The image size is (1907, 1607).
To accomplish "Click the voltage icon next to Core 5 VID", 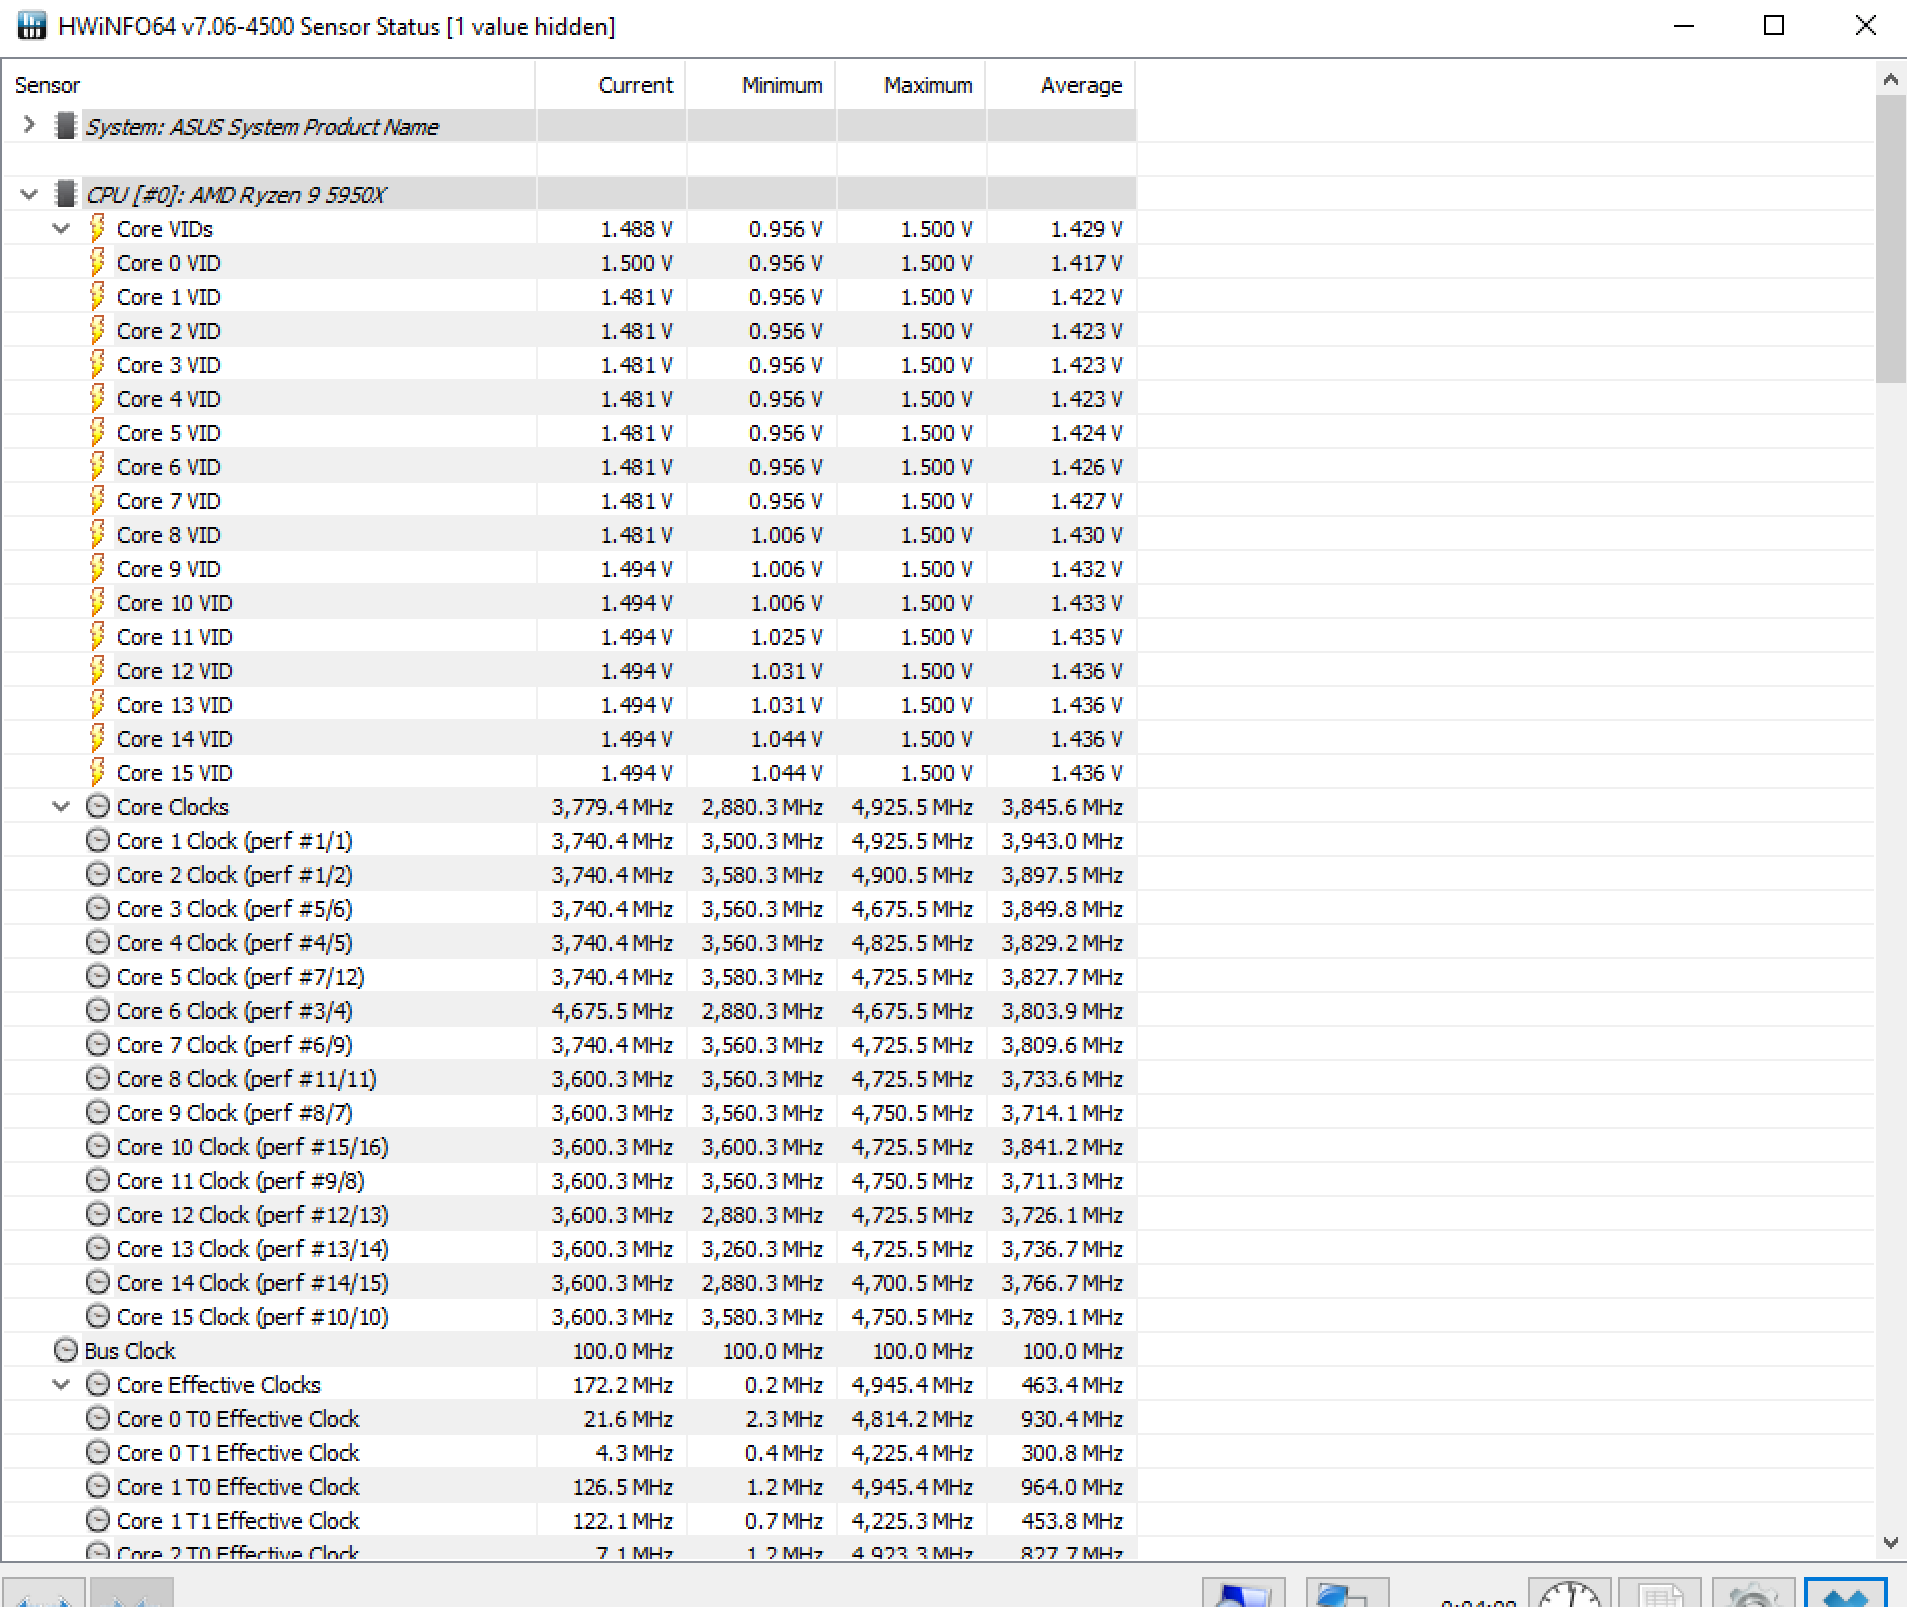I will coord(97,432).
